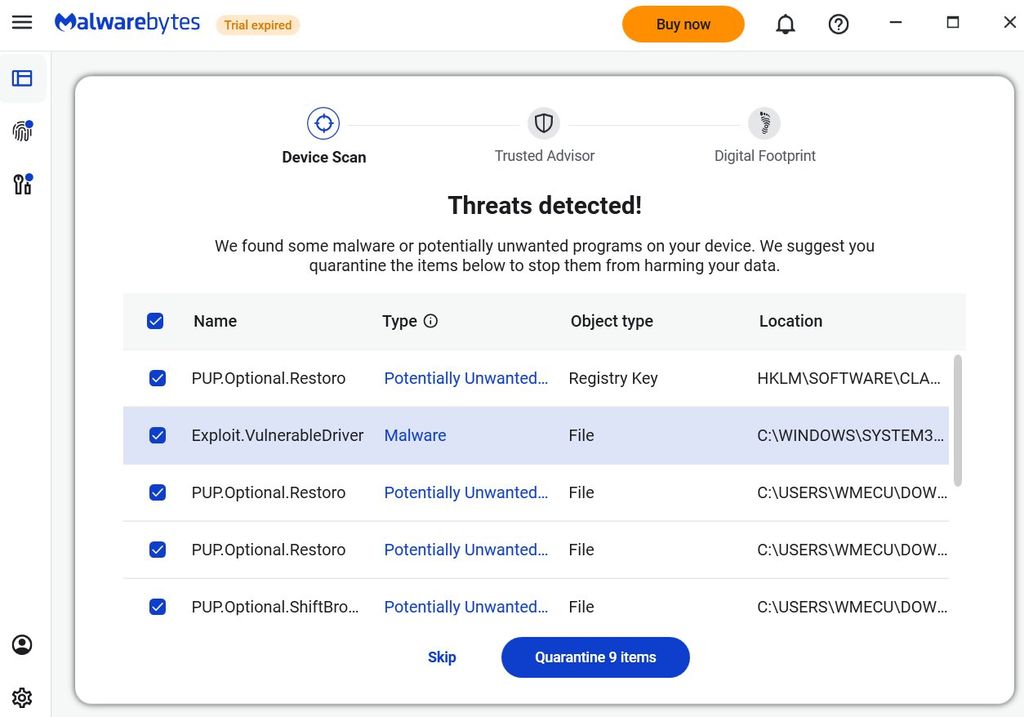The width and height of the screenshot is (1024, 717).
Task: Uncheck the Exploit.VulnerableDriver checkbox
Action: coord(157,435)
